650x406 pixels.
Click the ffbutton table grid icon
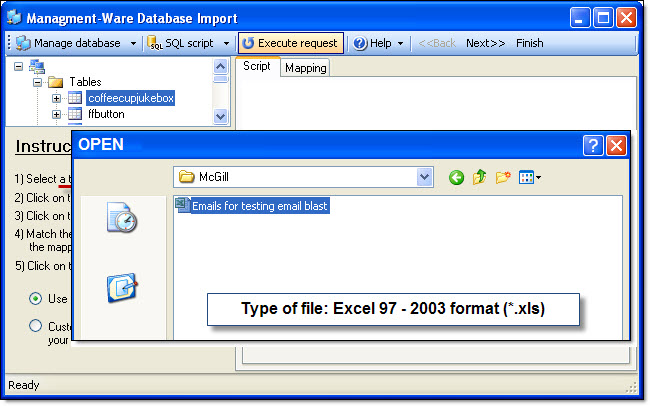tap(75, 114)
